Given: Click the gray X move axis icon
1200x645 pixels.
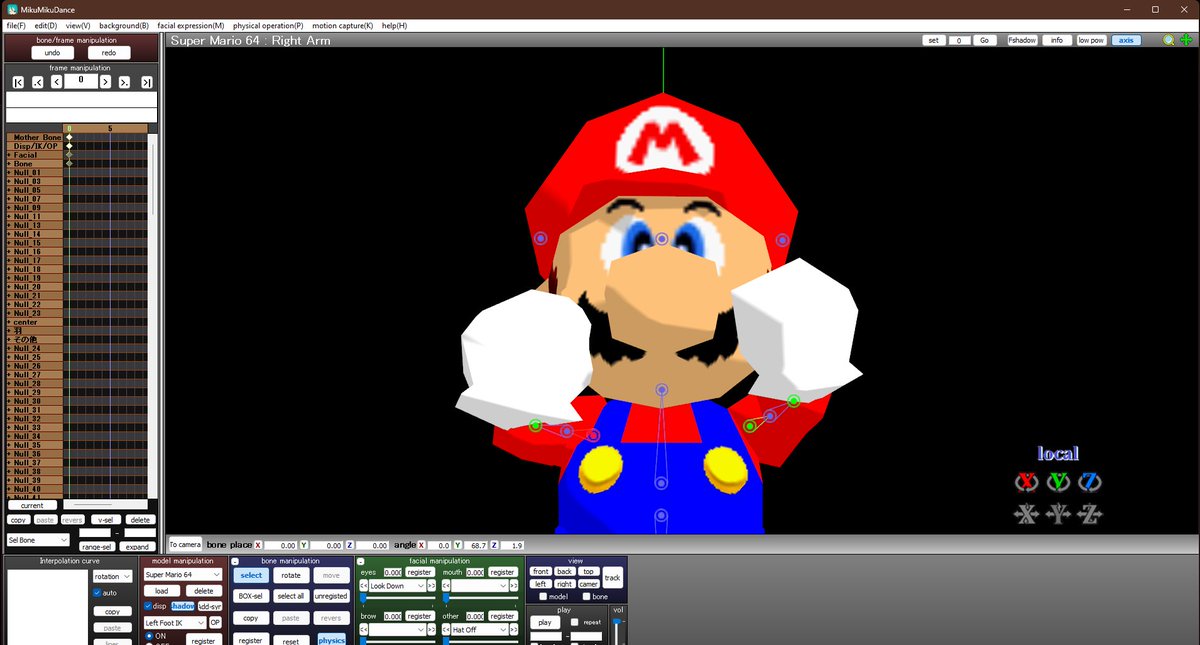Looking at the screenshot, I should pyautogui.click(x=1026, y=515).
